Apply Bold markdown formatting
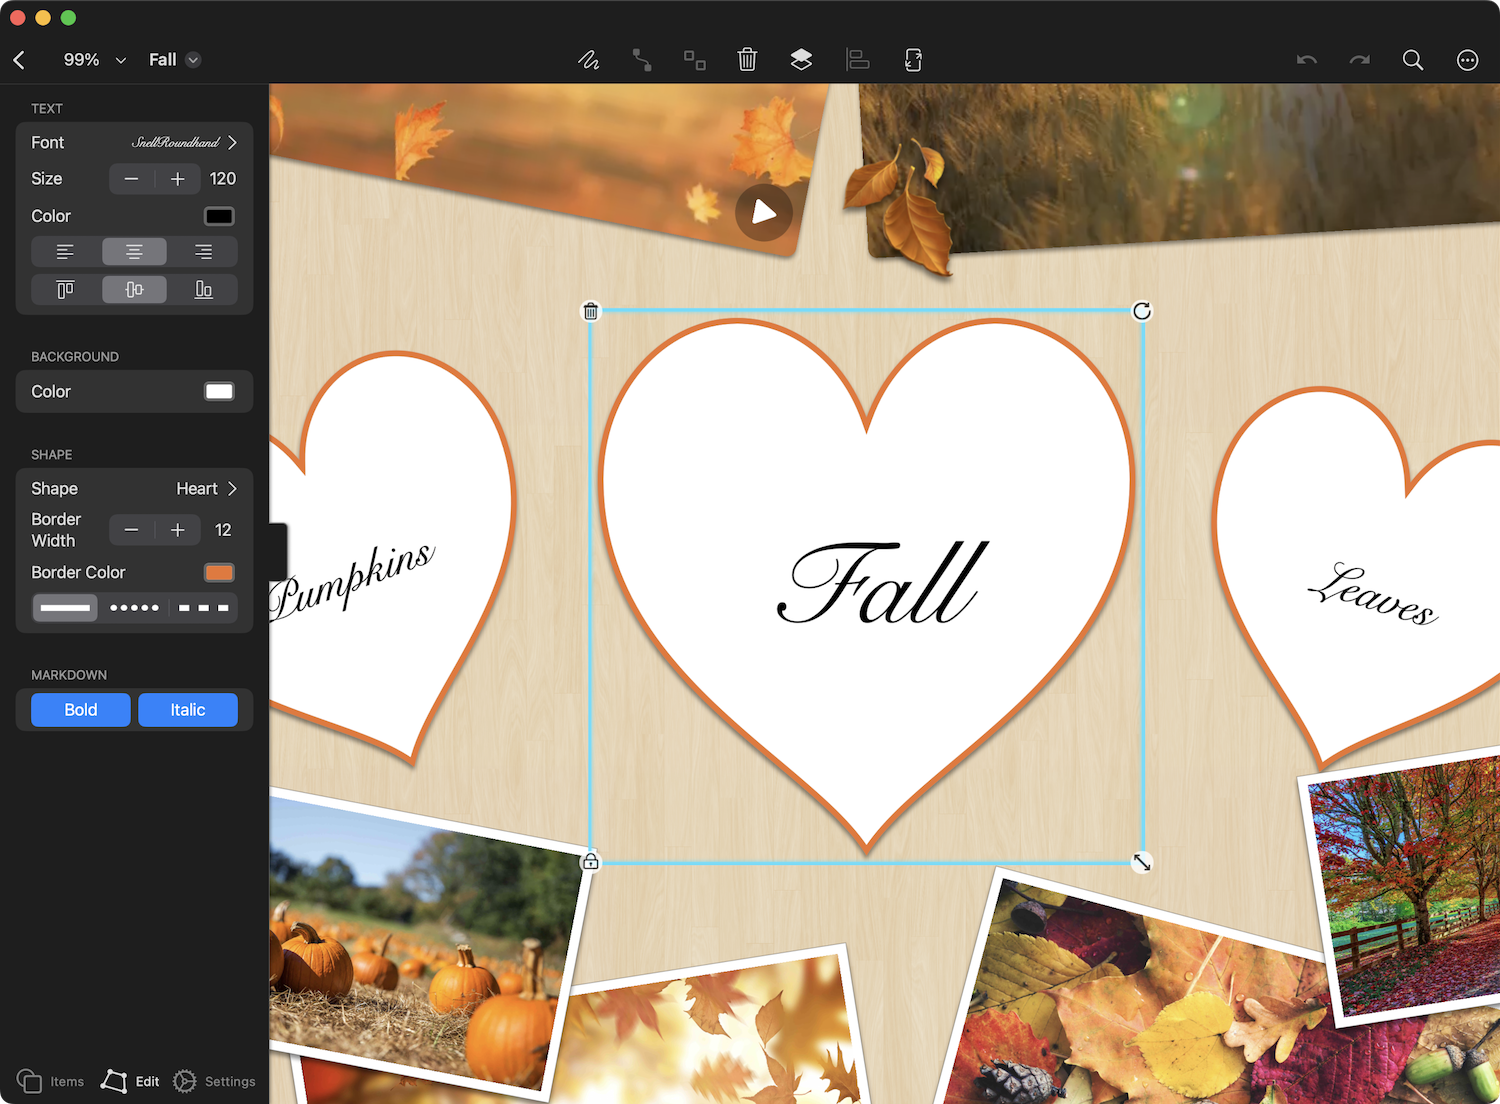 click(81, 710)
